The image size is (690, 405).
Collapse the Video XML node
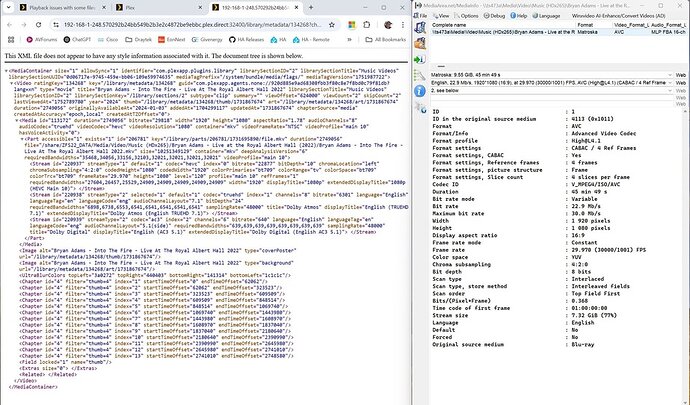coord(11,83)
